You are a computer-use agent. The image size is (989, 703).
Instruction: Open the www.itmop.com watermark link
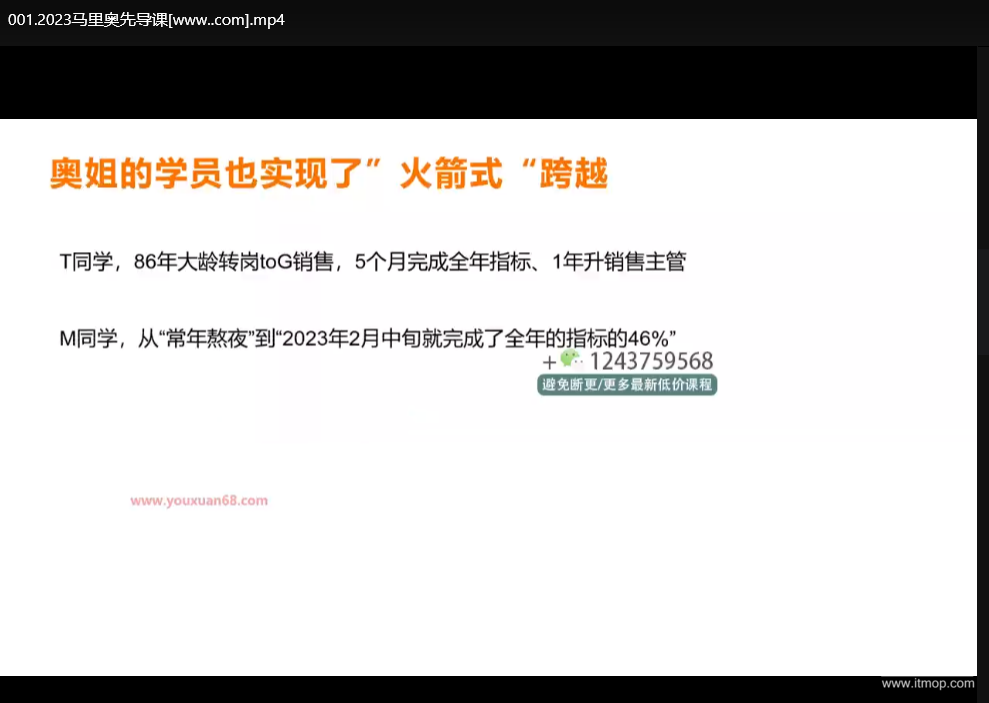click(x=927, y=683)
